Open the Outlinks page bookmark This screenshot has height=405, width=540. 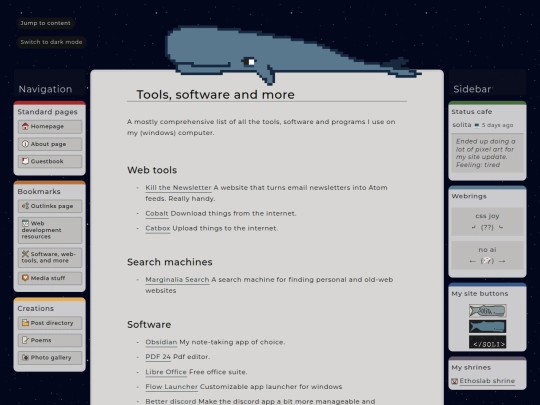50,206
